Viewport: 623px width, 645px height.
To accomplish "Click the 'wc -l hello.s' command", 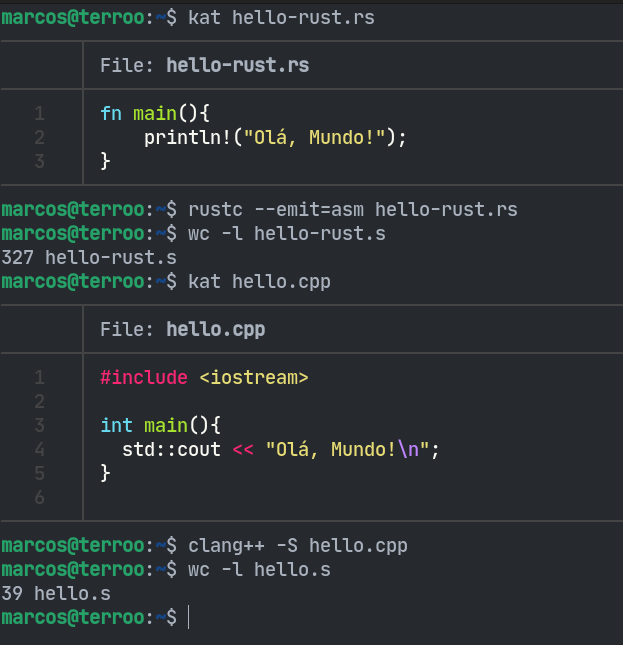I will [259, 570].
